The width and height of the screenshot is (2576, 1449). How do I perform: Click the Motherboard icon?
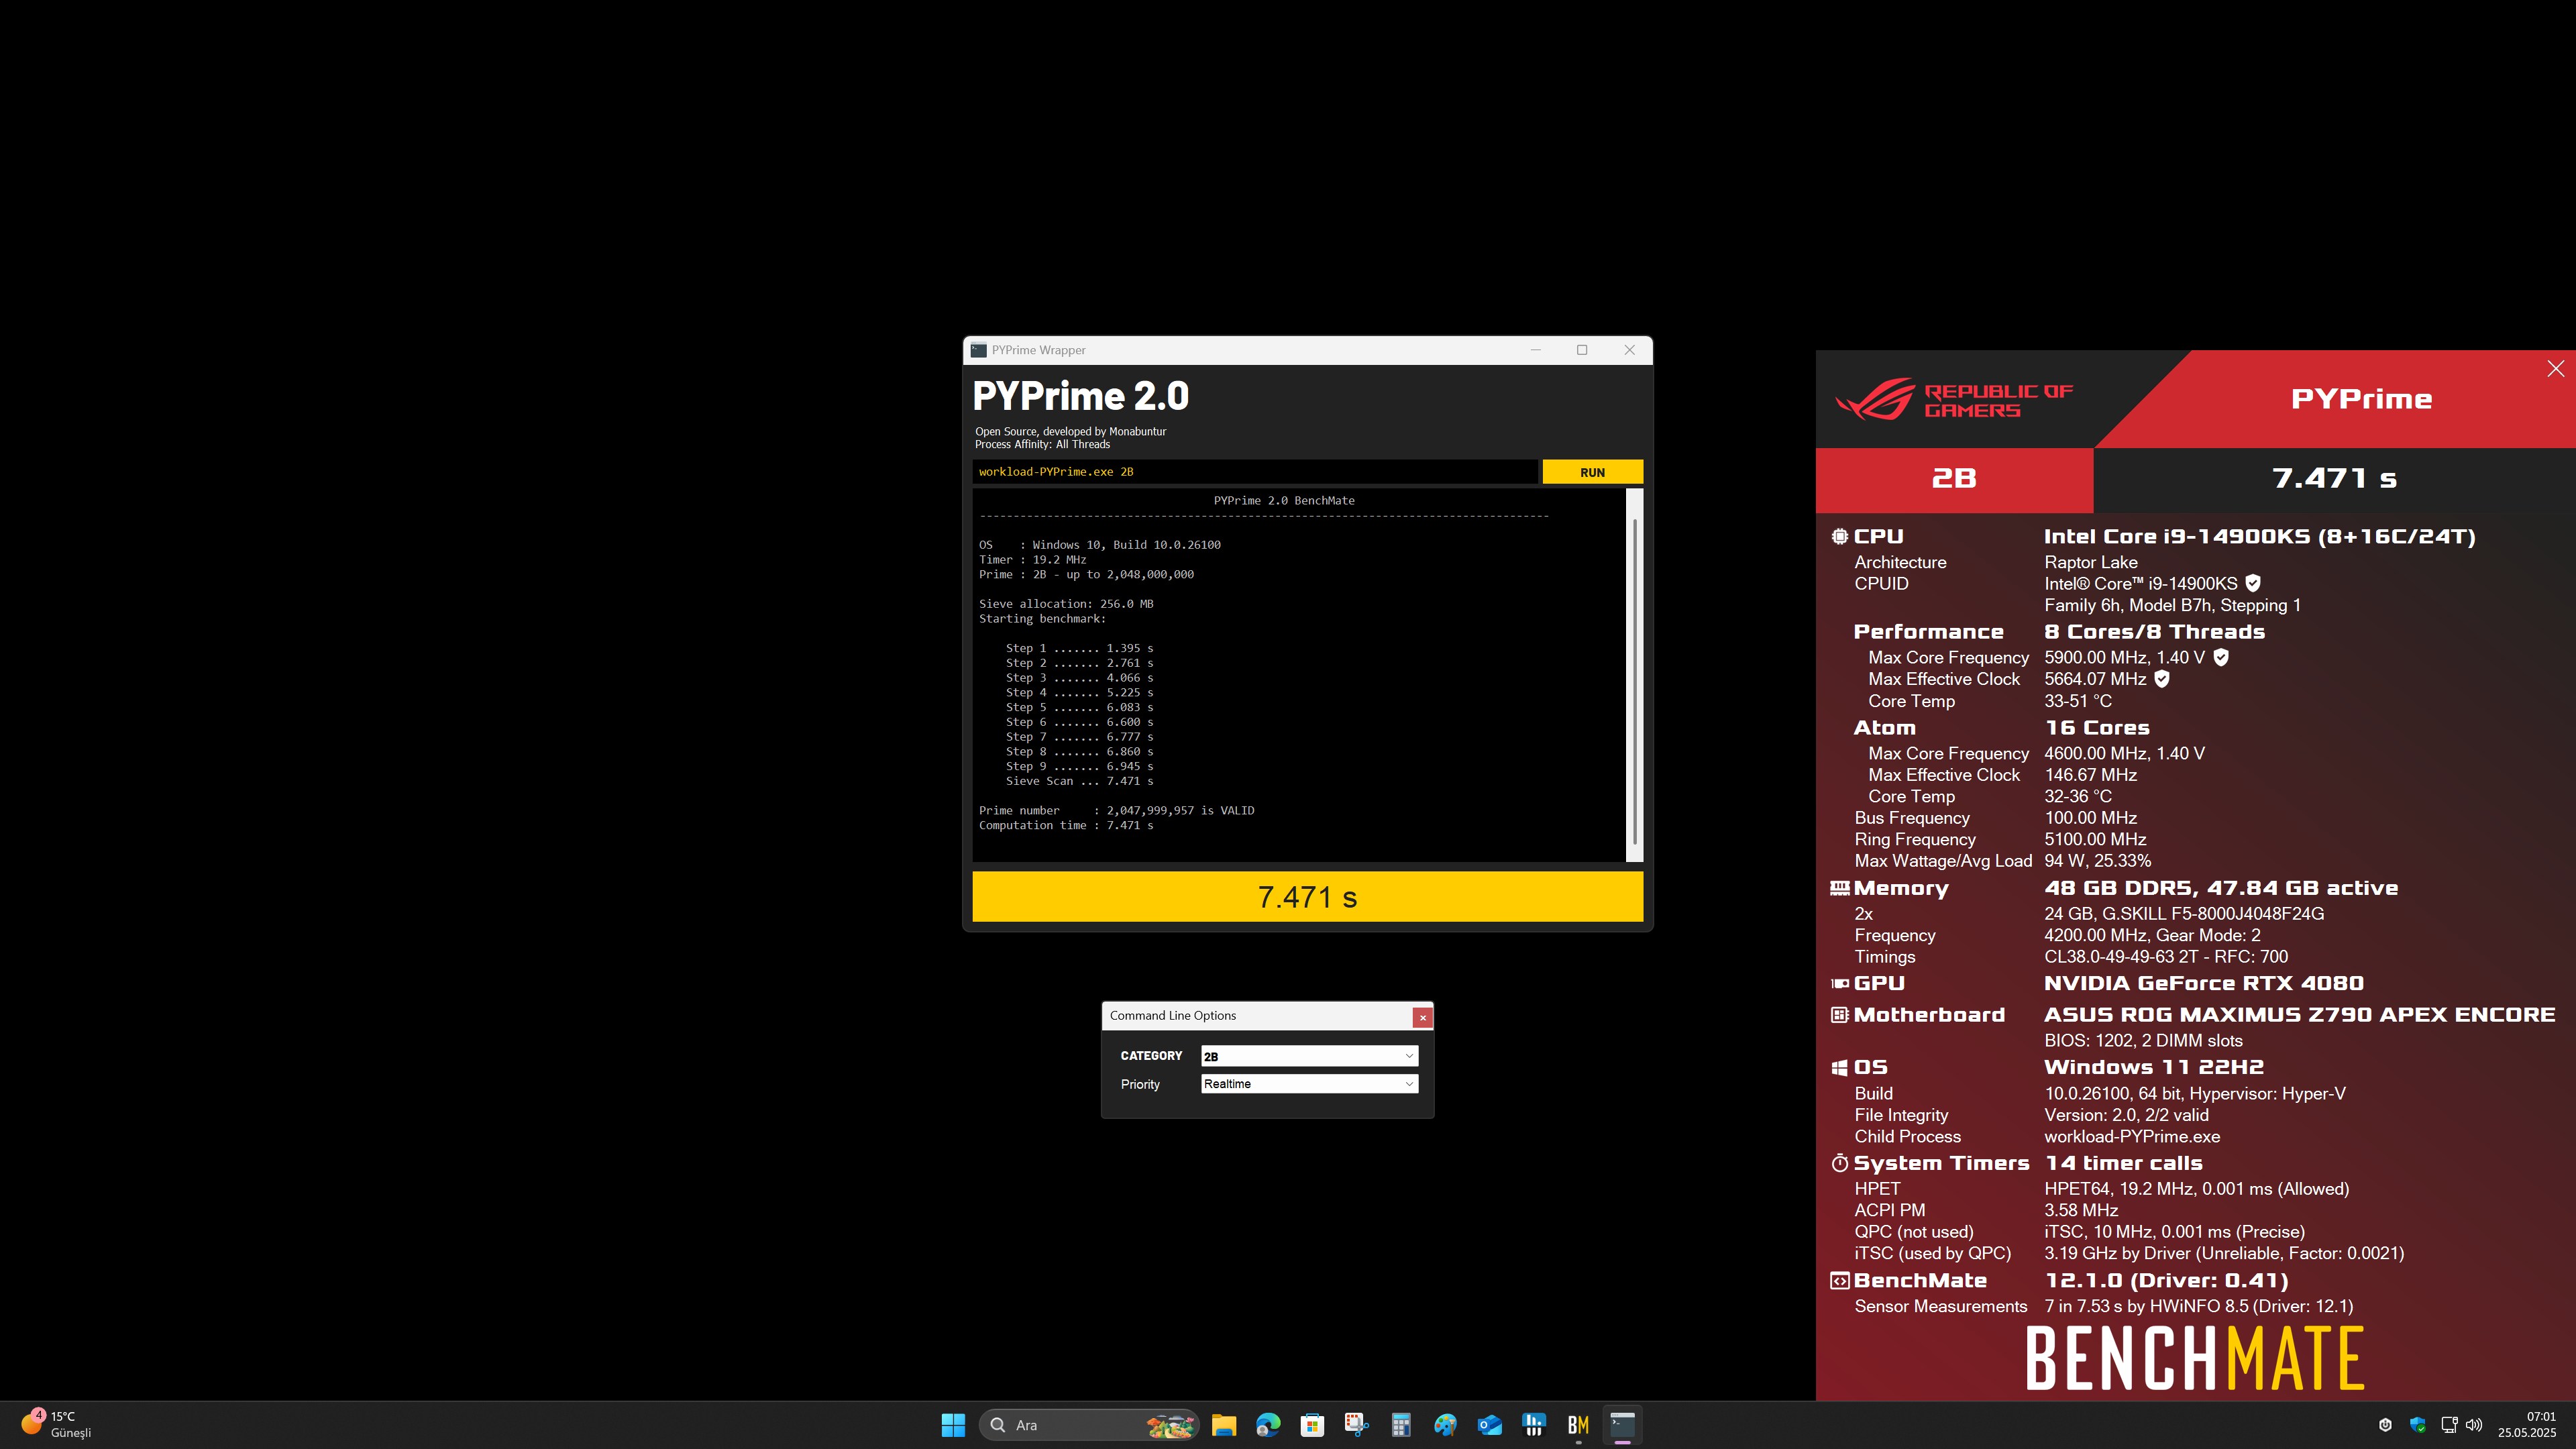coord(1839,1015)
